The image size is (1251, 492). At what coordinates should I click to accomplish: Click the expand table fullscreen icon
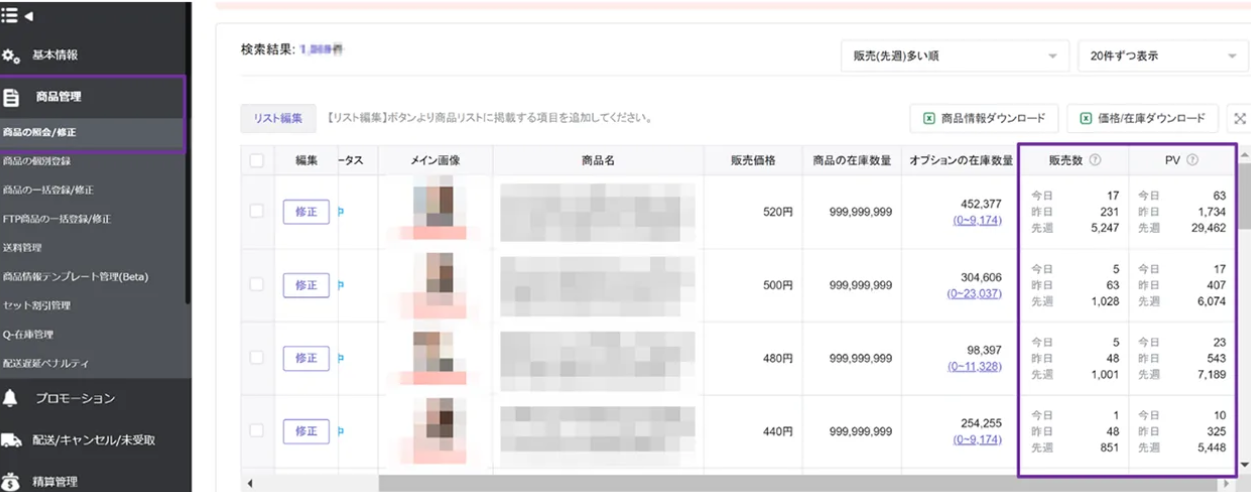[1240, 118]
